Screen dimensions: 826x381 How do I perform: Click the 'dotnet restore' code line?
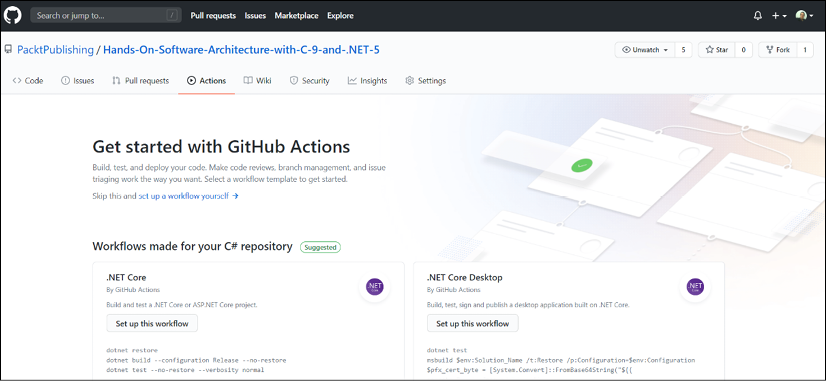132,350
